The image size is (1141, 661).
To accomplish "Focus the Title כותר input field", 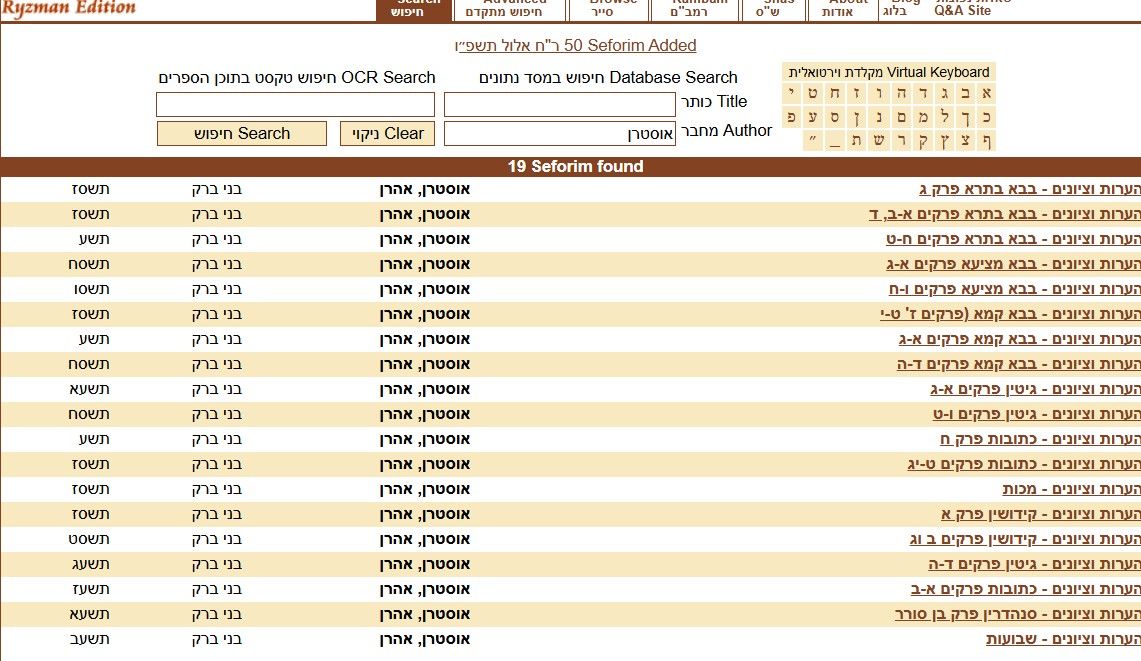I will point(560,105).
